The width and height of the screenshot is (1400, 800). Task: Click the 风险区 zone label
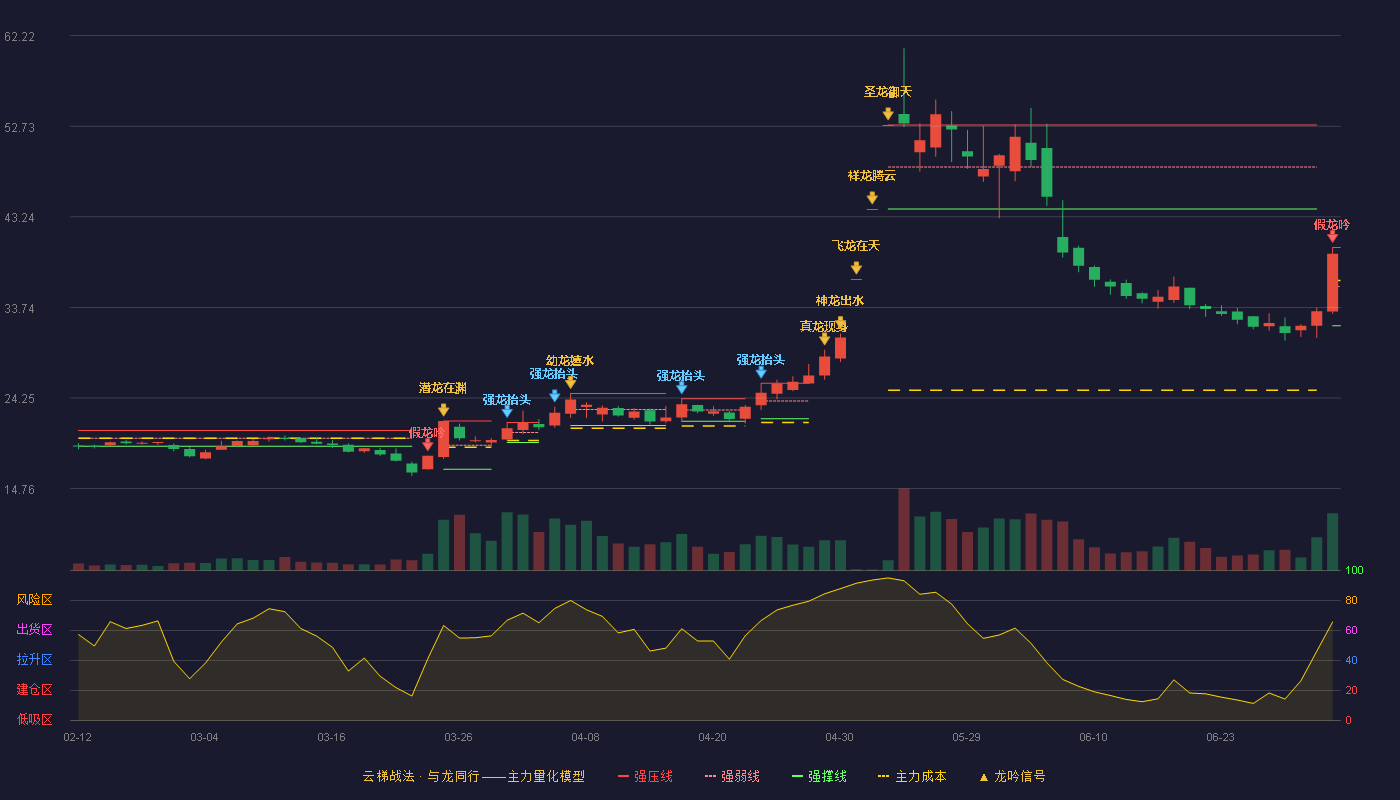[x=34, y=600]
